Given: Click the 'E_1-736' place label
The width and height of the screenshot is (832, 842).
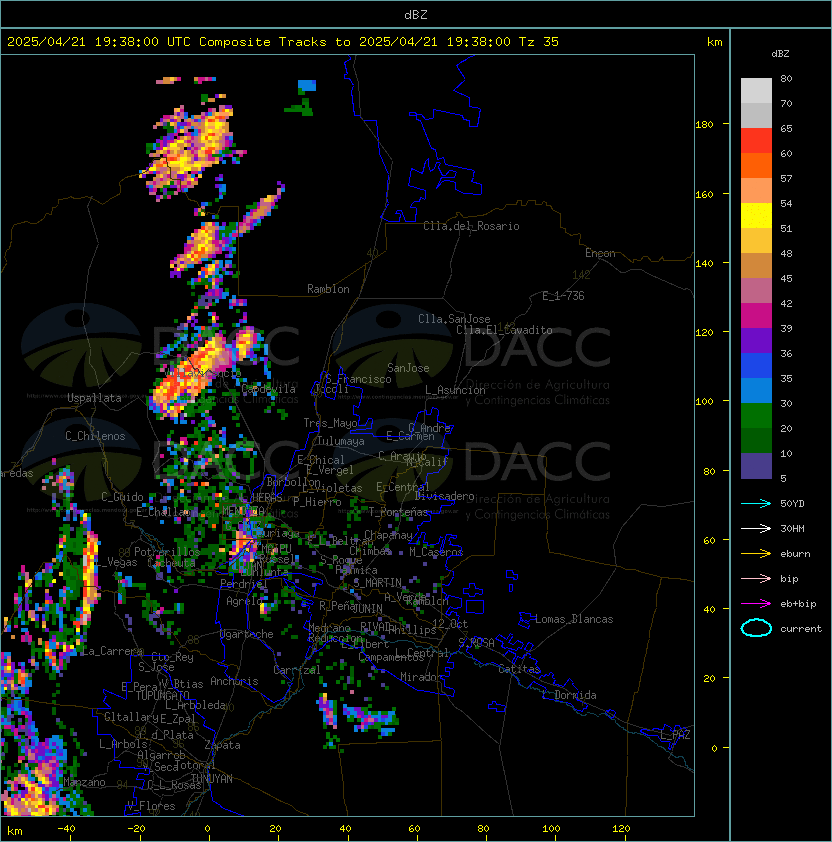Looking at the screenshot, I should tap(563, 296).
